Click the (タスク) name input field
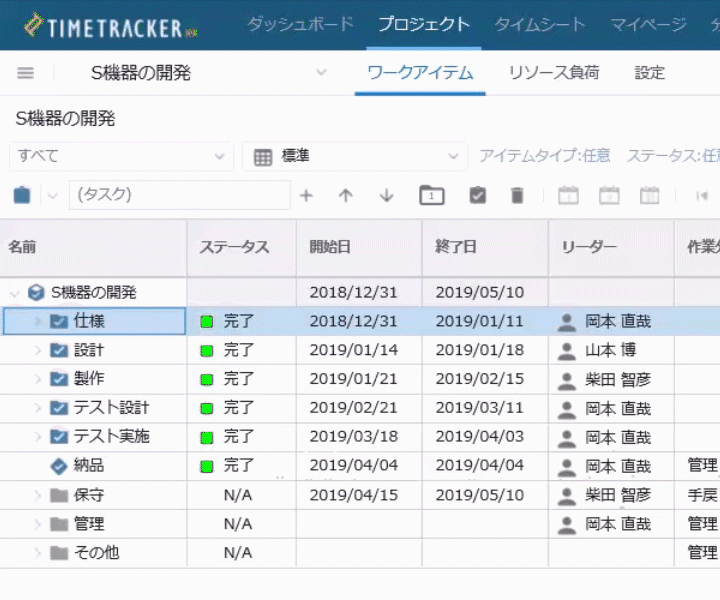Viewport: 720px width, 600px height. click(180, 195)
